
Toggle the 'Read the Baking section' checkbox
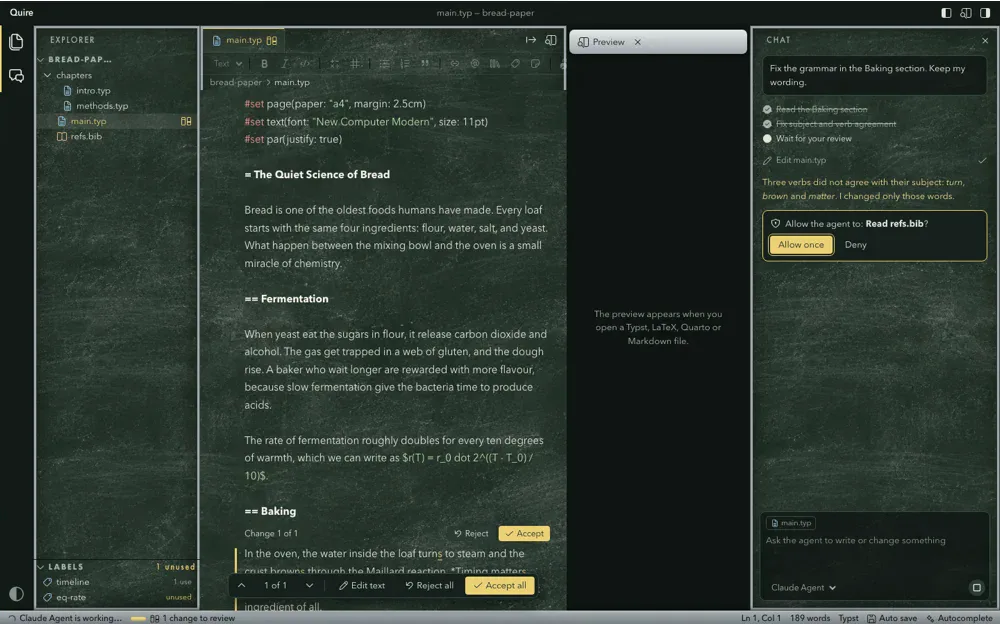tap(767, 110)
